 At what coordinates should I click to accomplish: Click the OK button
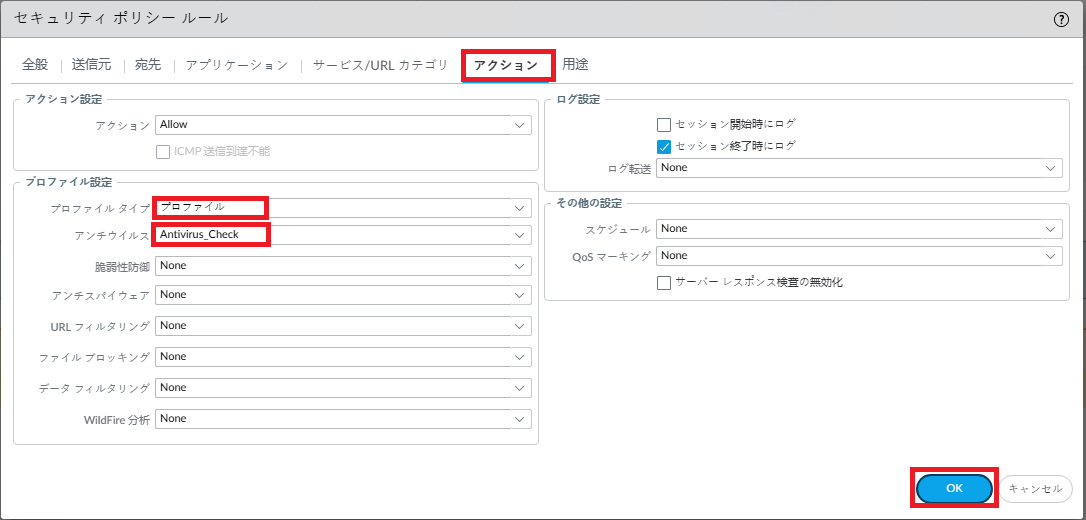click(x=954, y=488)
